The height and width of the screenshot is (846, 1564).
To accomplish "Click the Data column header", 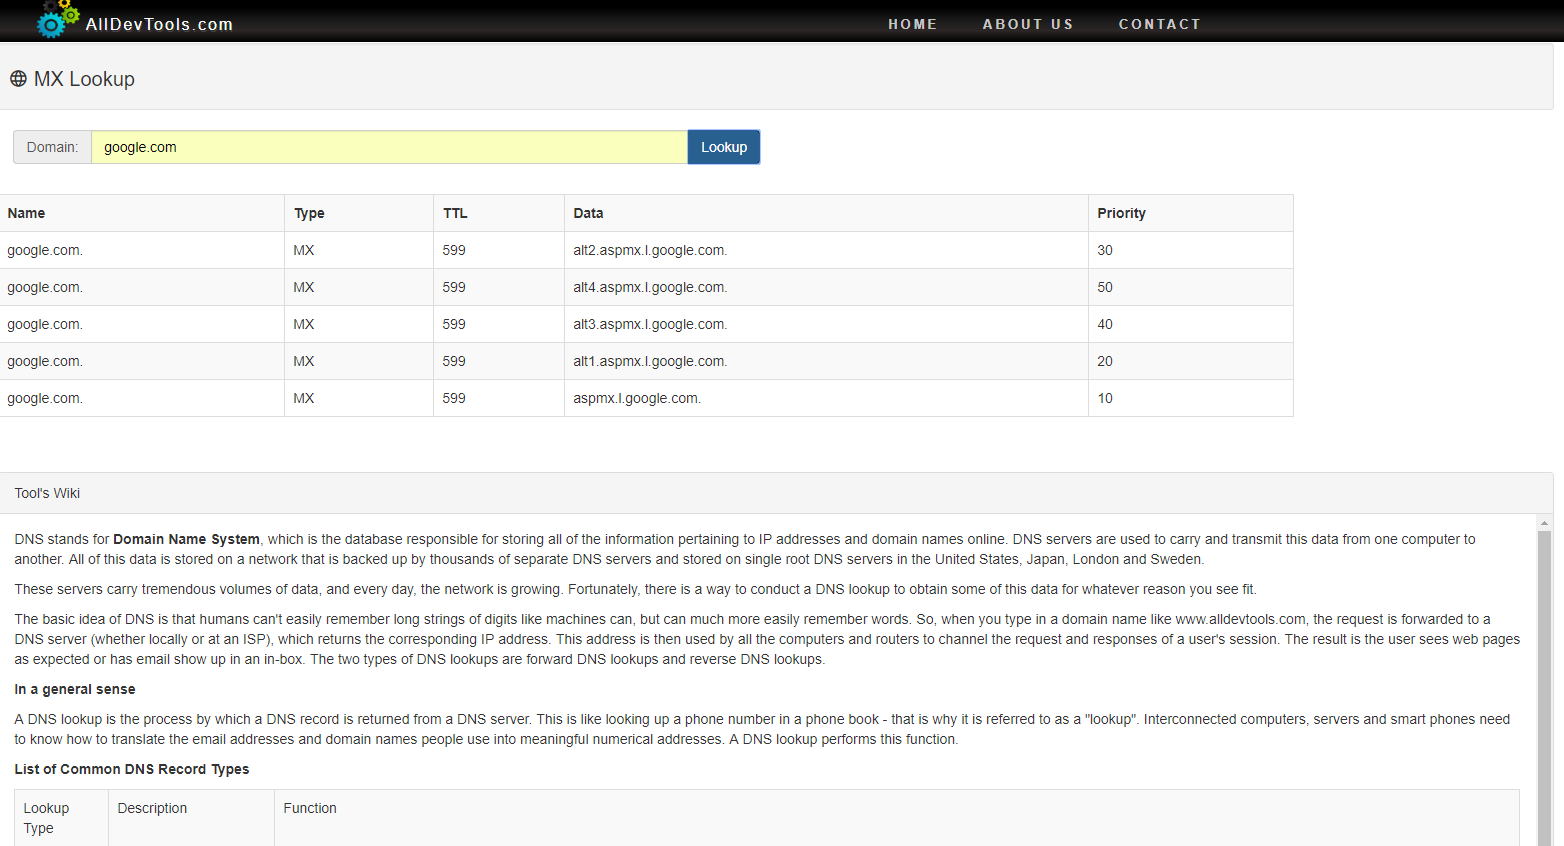I will (x=826, y=213).
